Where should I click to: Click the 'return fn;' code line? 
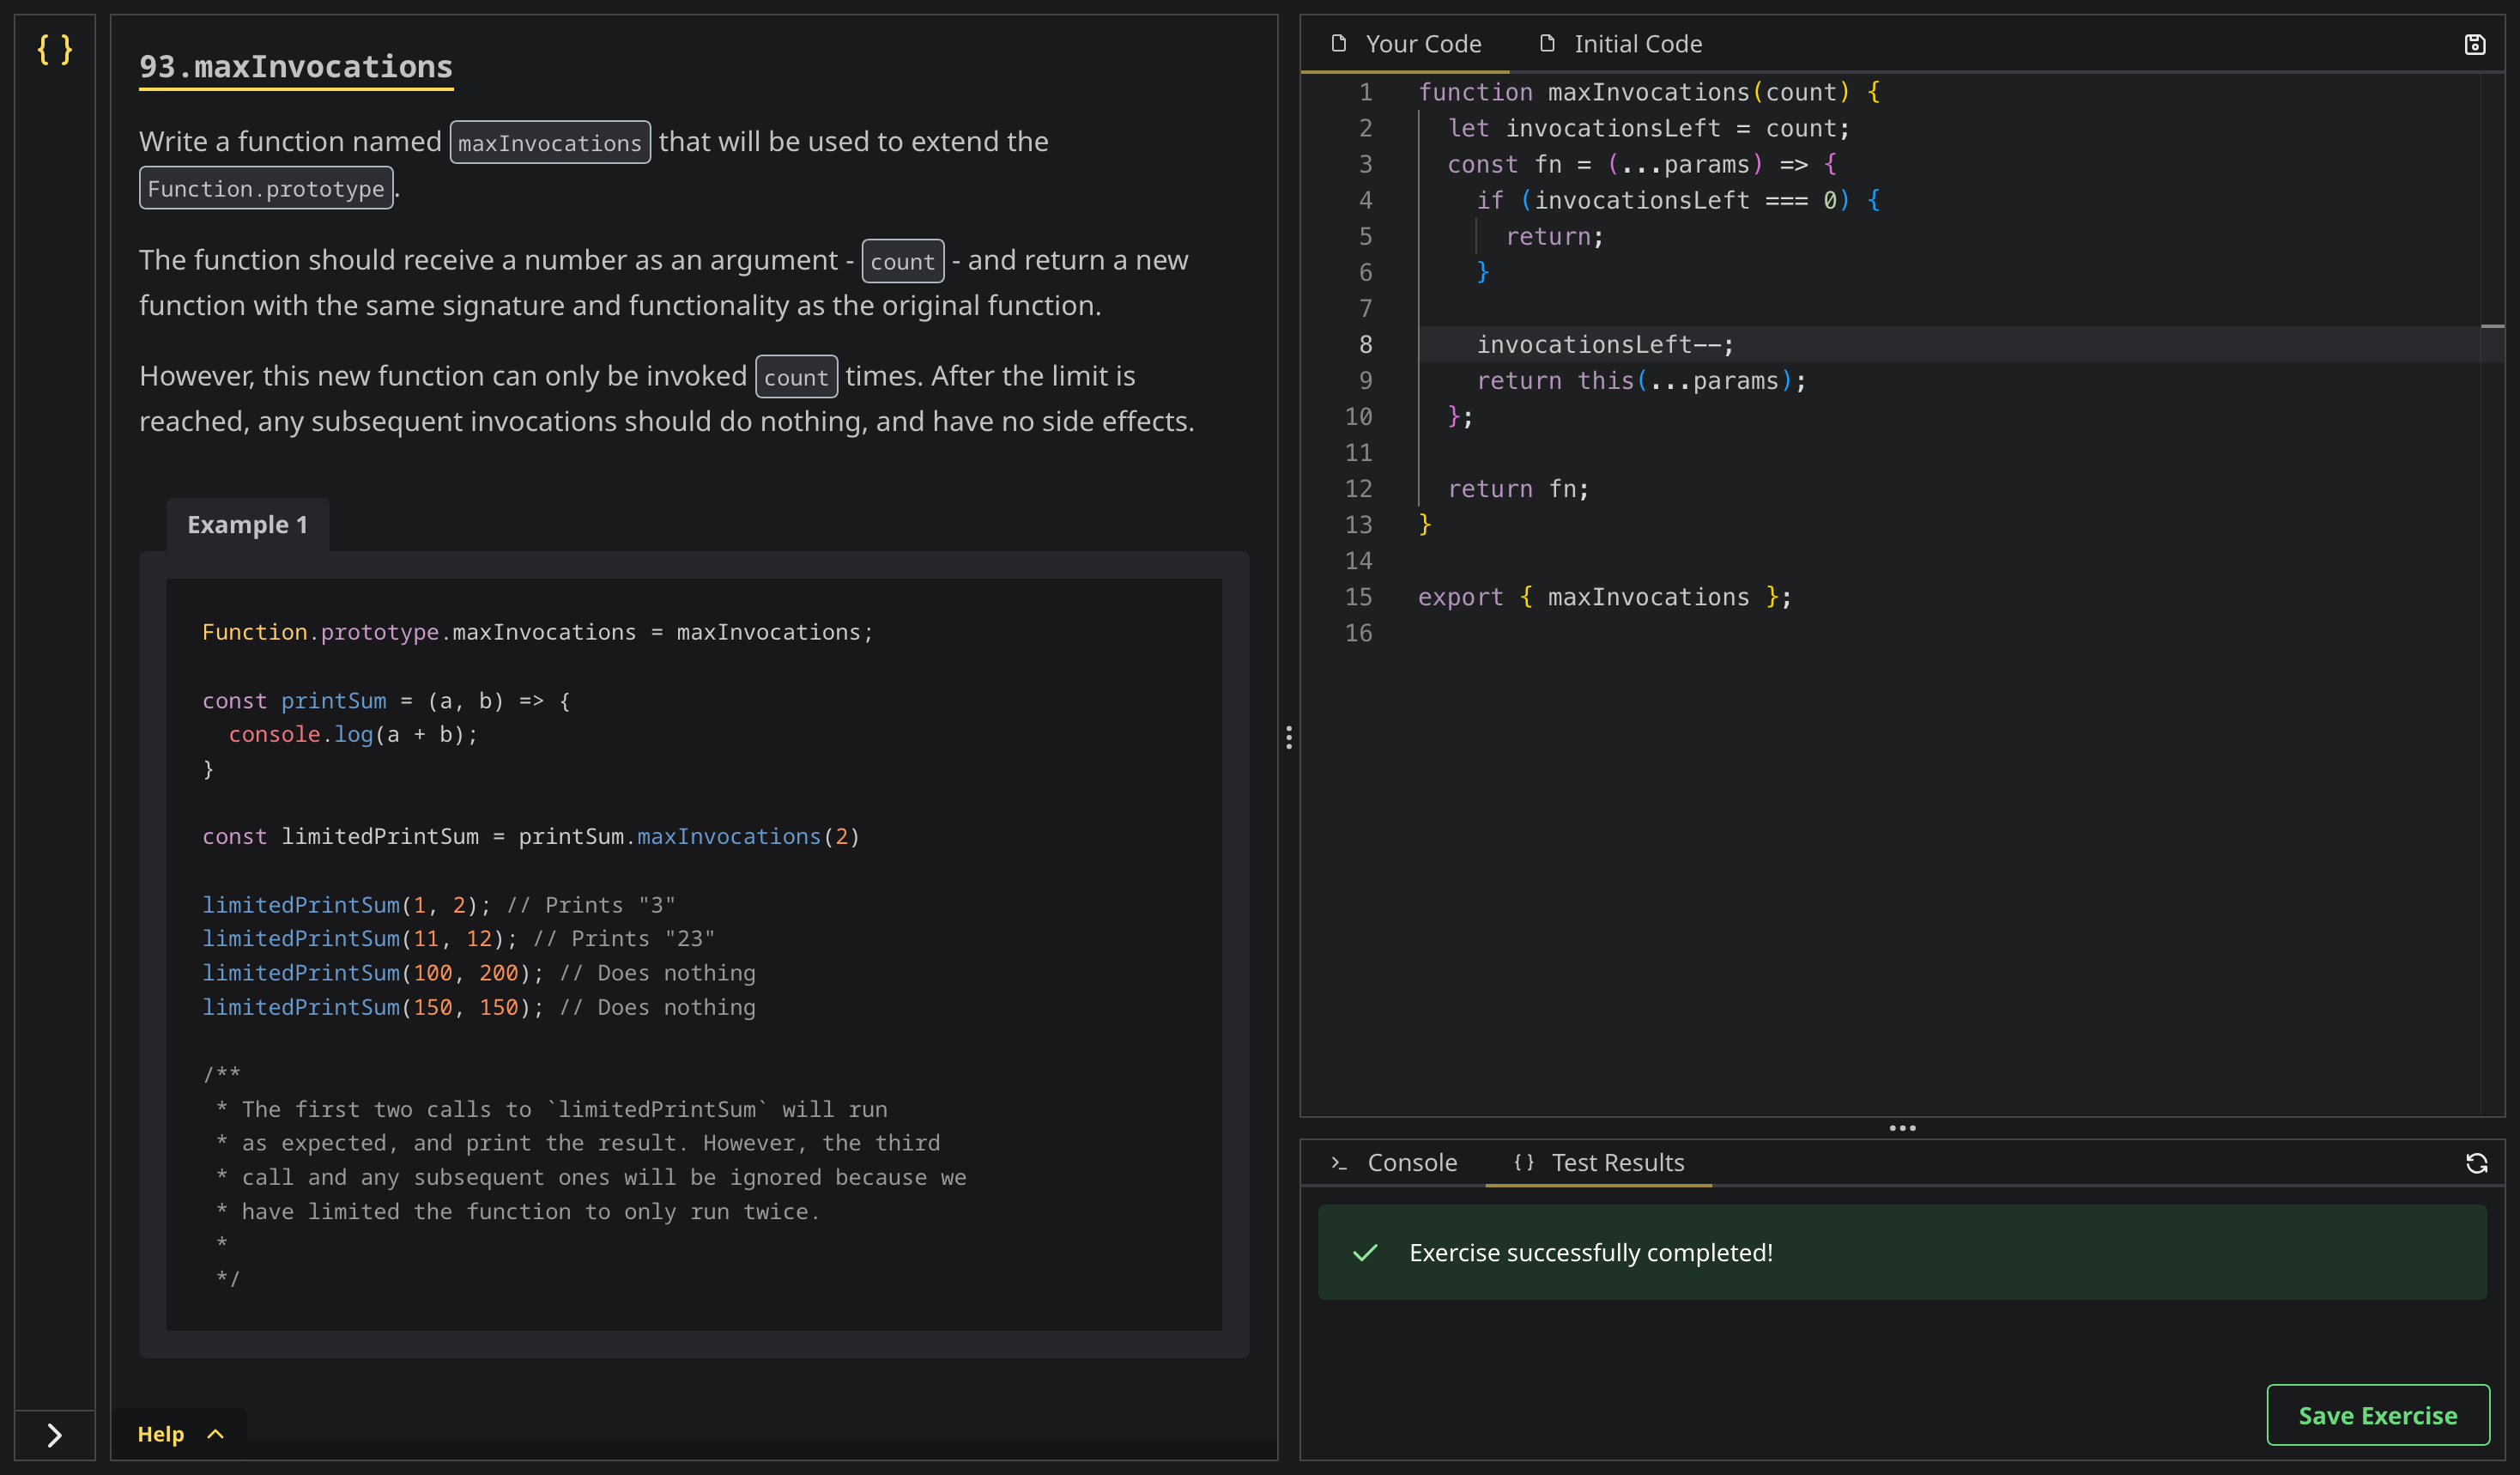click(x=1518, y=489)
